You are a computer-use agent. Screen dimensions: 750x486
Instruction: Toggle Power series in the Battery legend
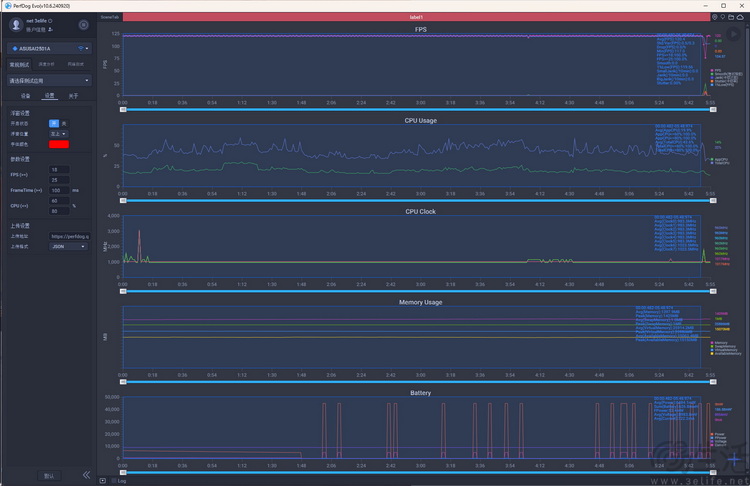coord(718,434)
